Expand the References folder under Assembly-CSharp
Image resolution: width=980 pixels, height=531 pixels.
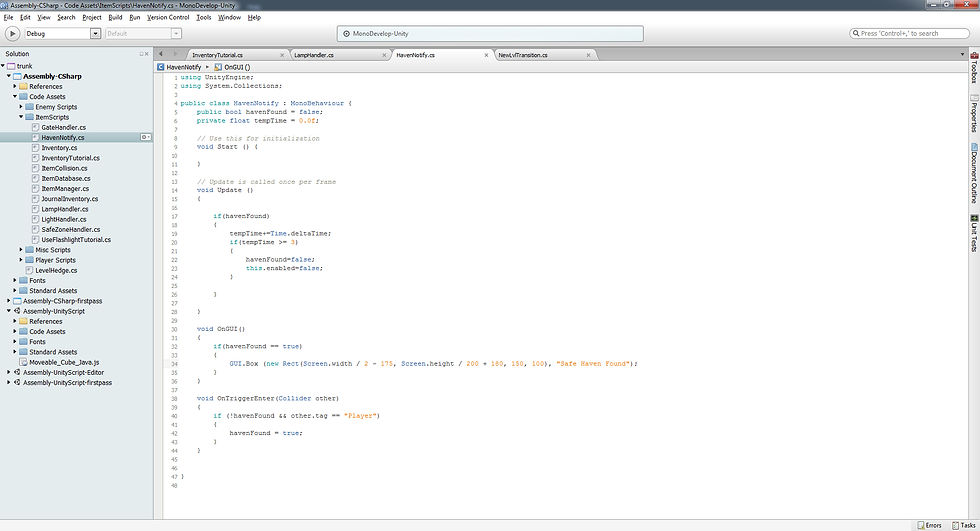pos(15,86)
